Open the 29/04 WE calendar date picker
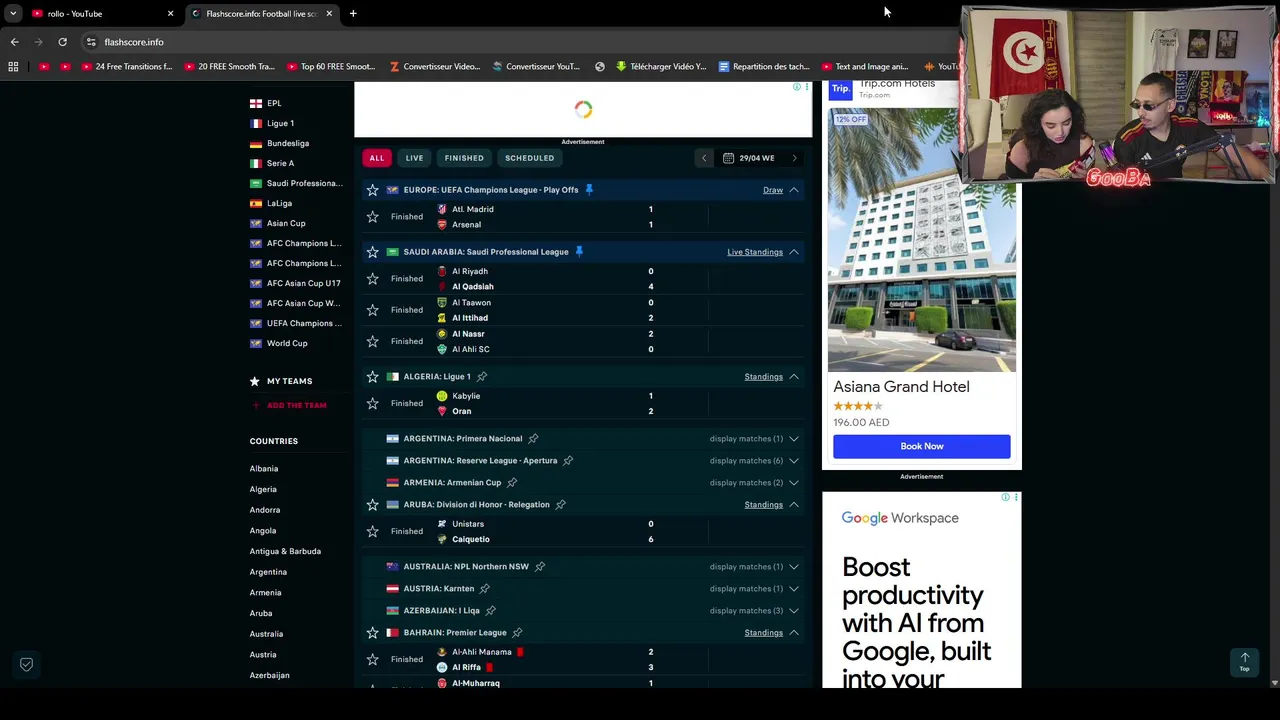1280x720 pixels. 749,158
